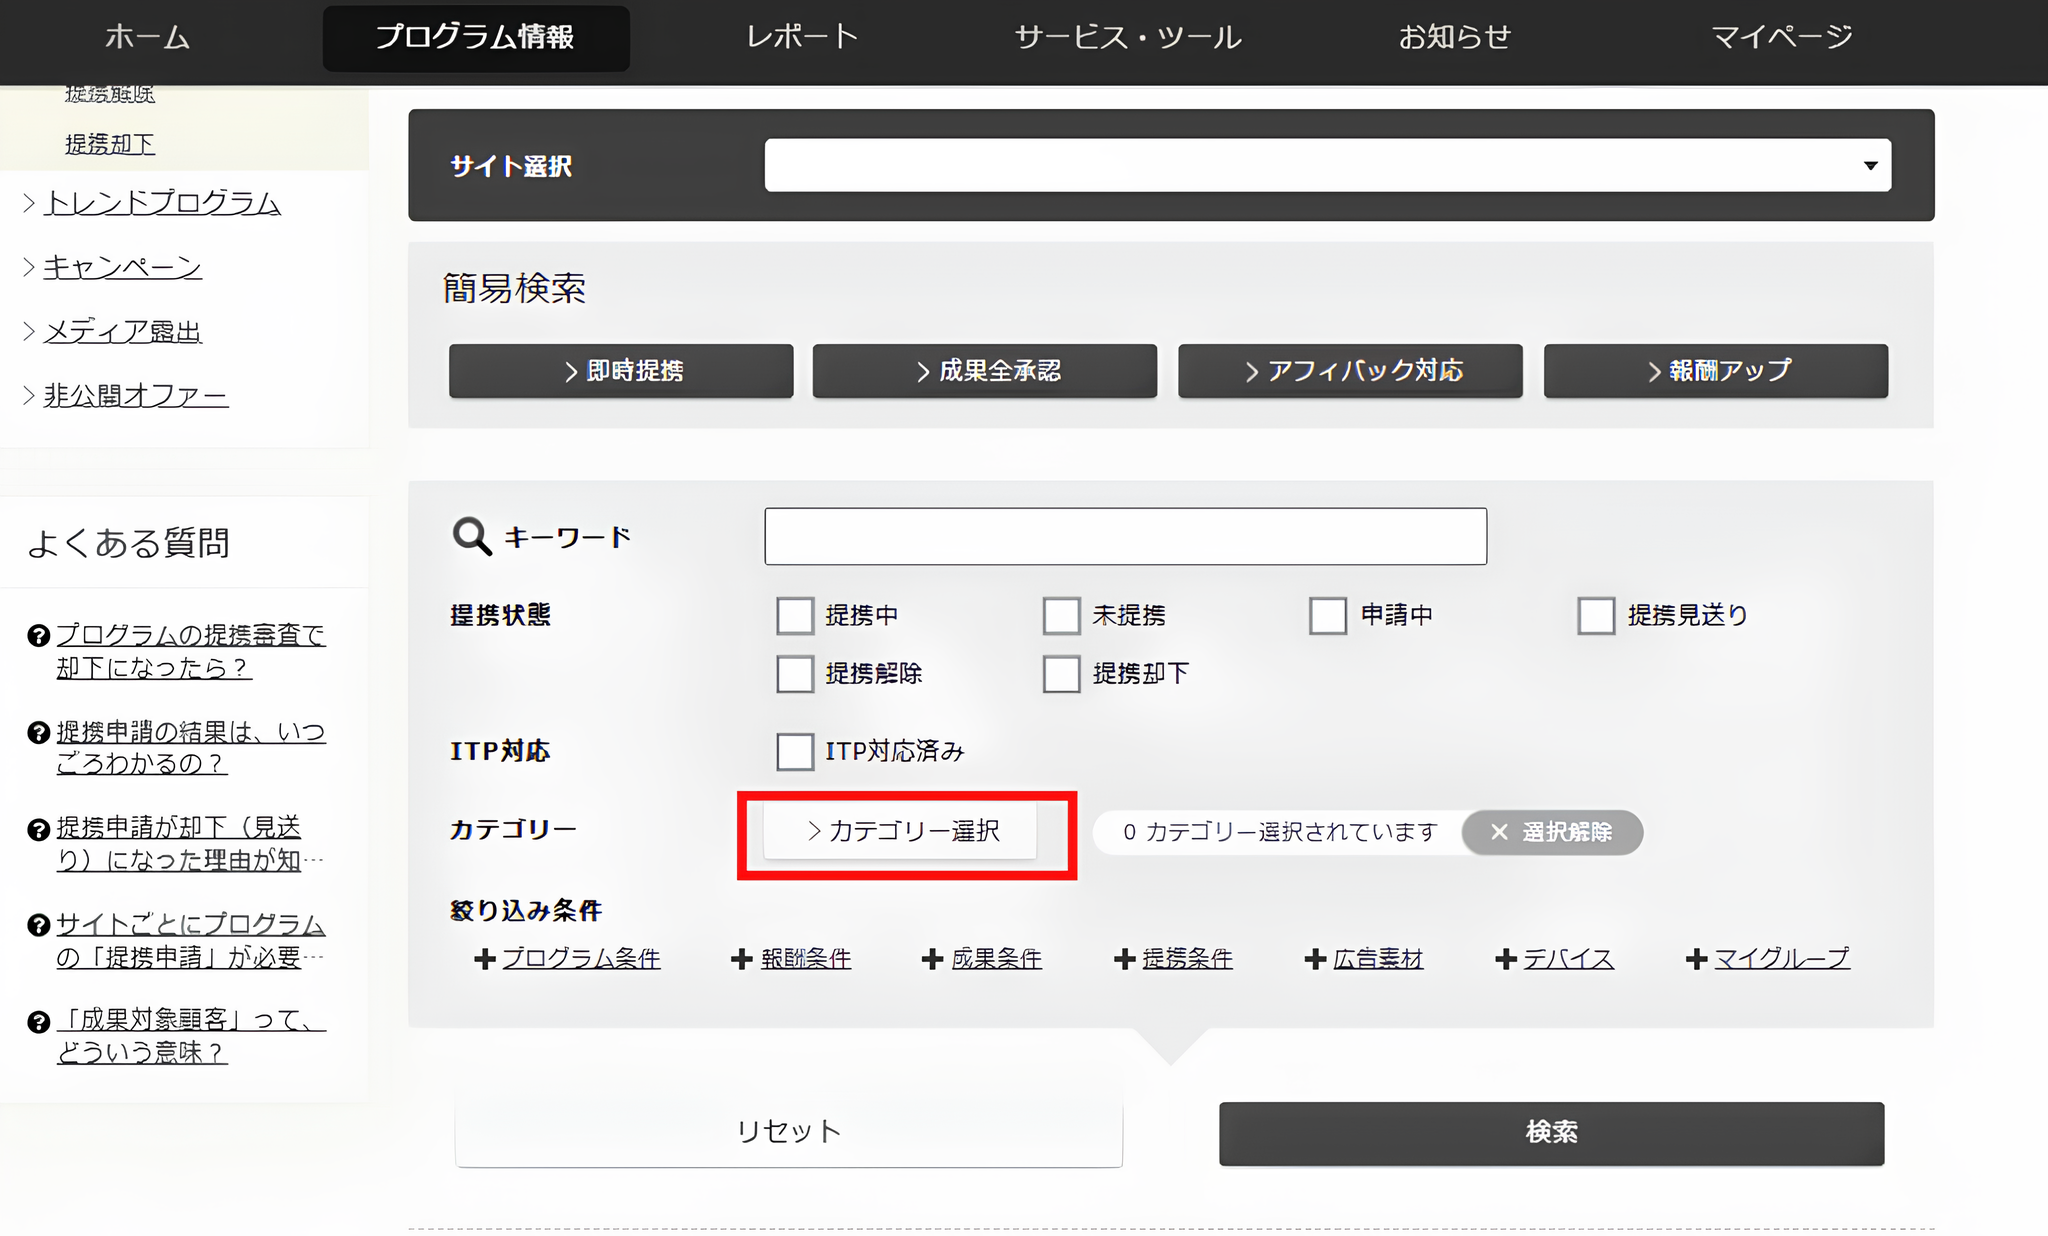Open the マイページ menu
The width and height of the screenshot is (2048, 1236).
(x=1780, y=38)
